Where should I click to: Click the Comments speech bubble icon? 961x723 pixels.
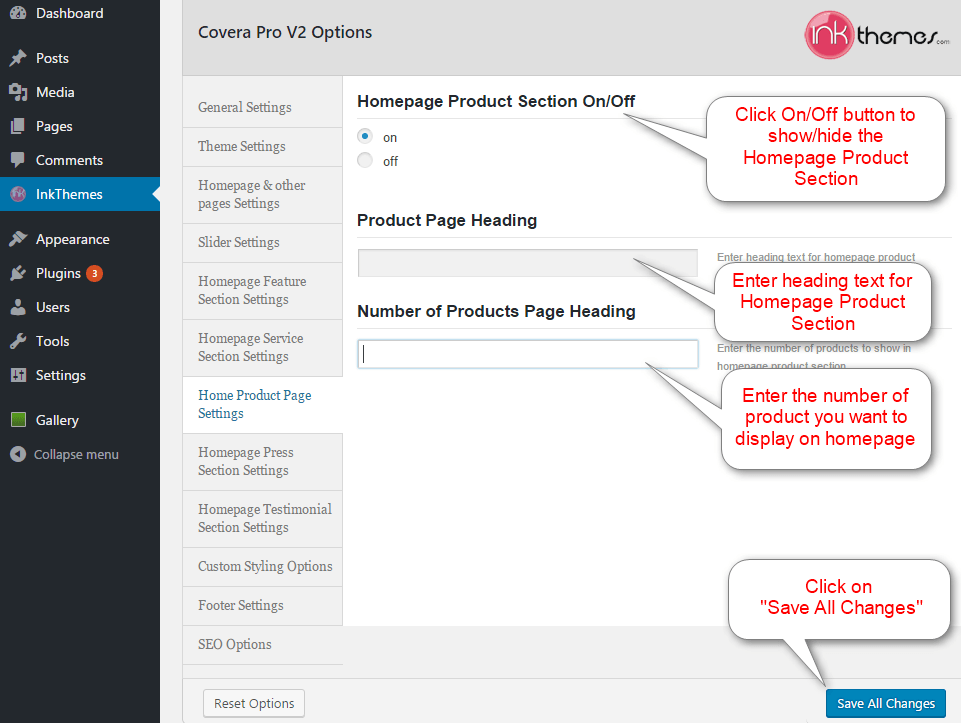click(18, 160)
